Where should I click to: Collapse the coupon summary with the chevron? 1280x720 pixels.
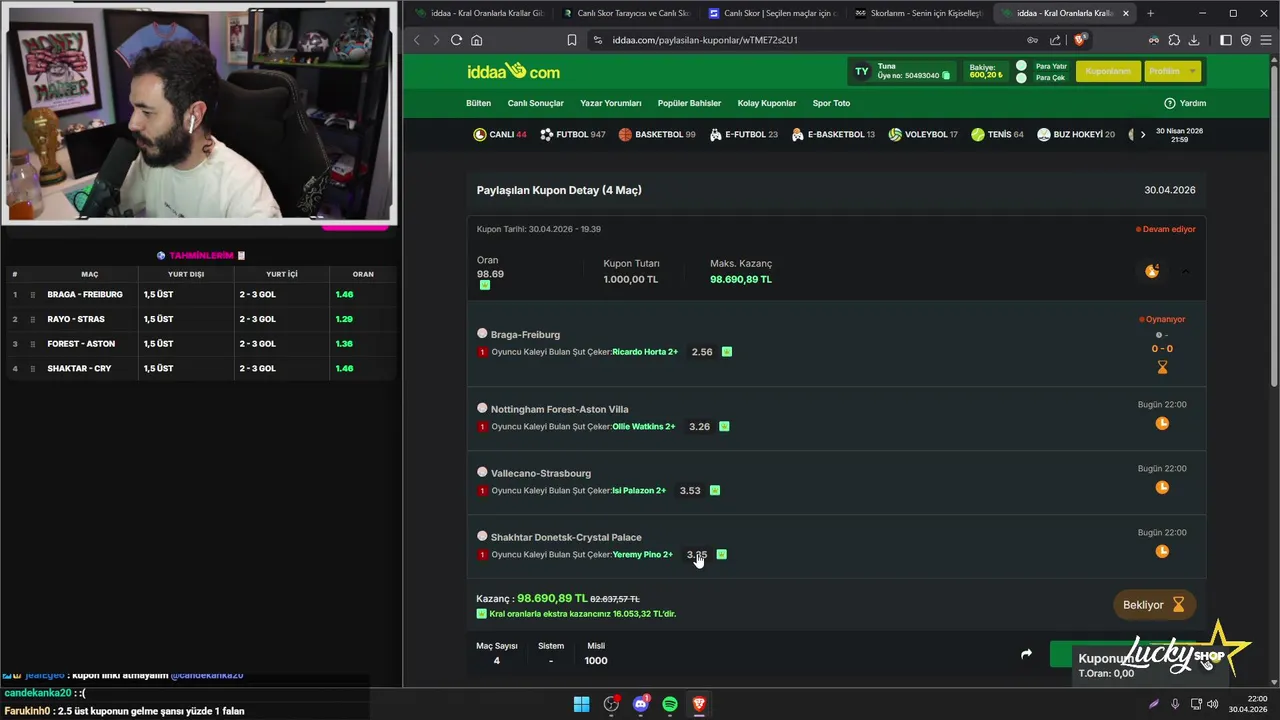1185,272
